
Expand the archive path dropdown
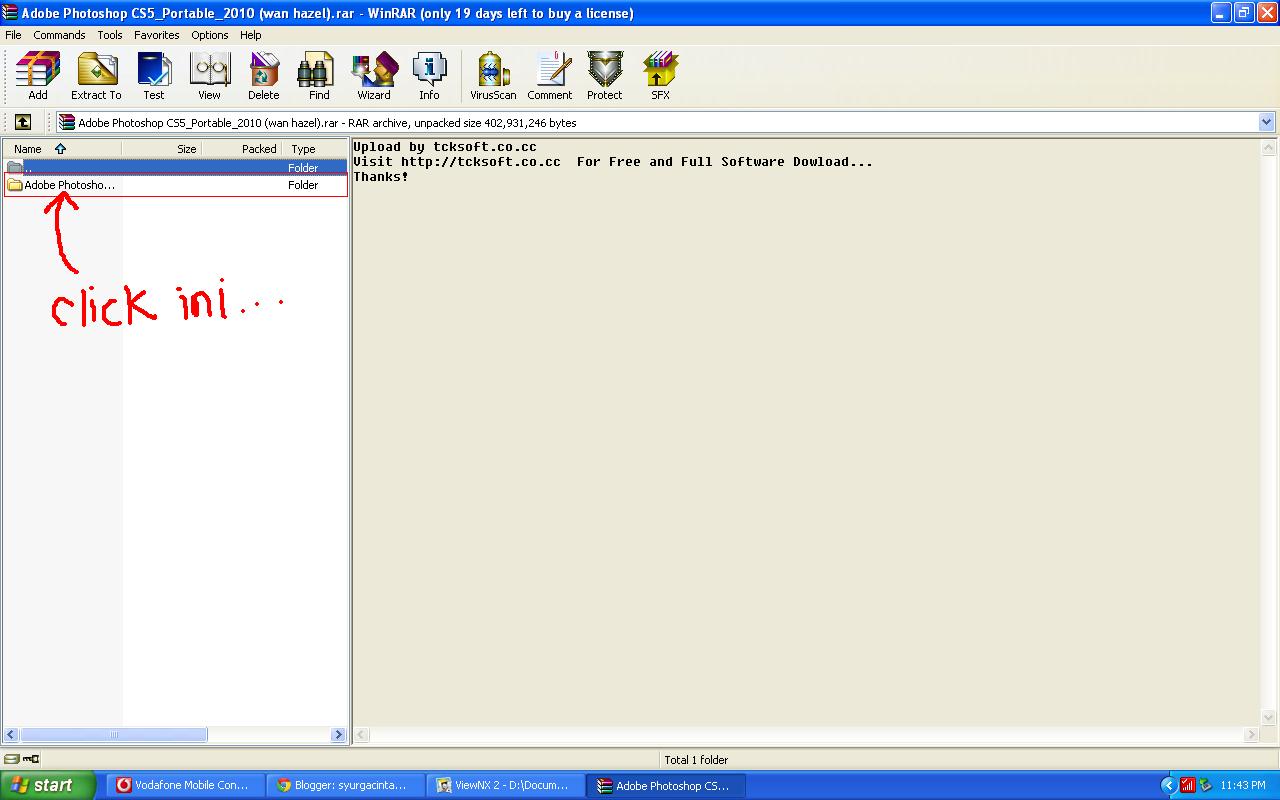[x=1267, y=122]
